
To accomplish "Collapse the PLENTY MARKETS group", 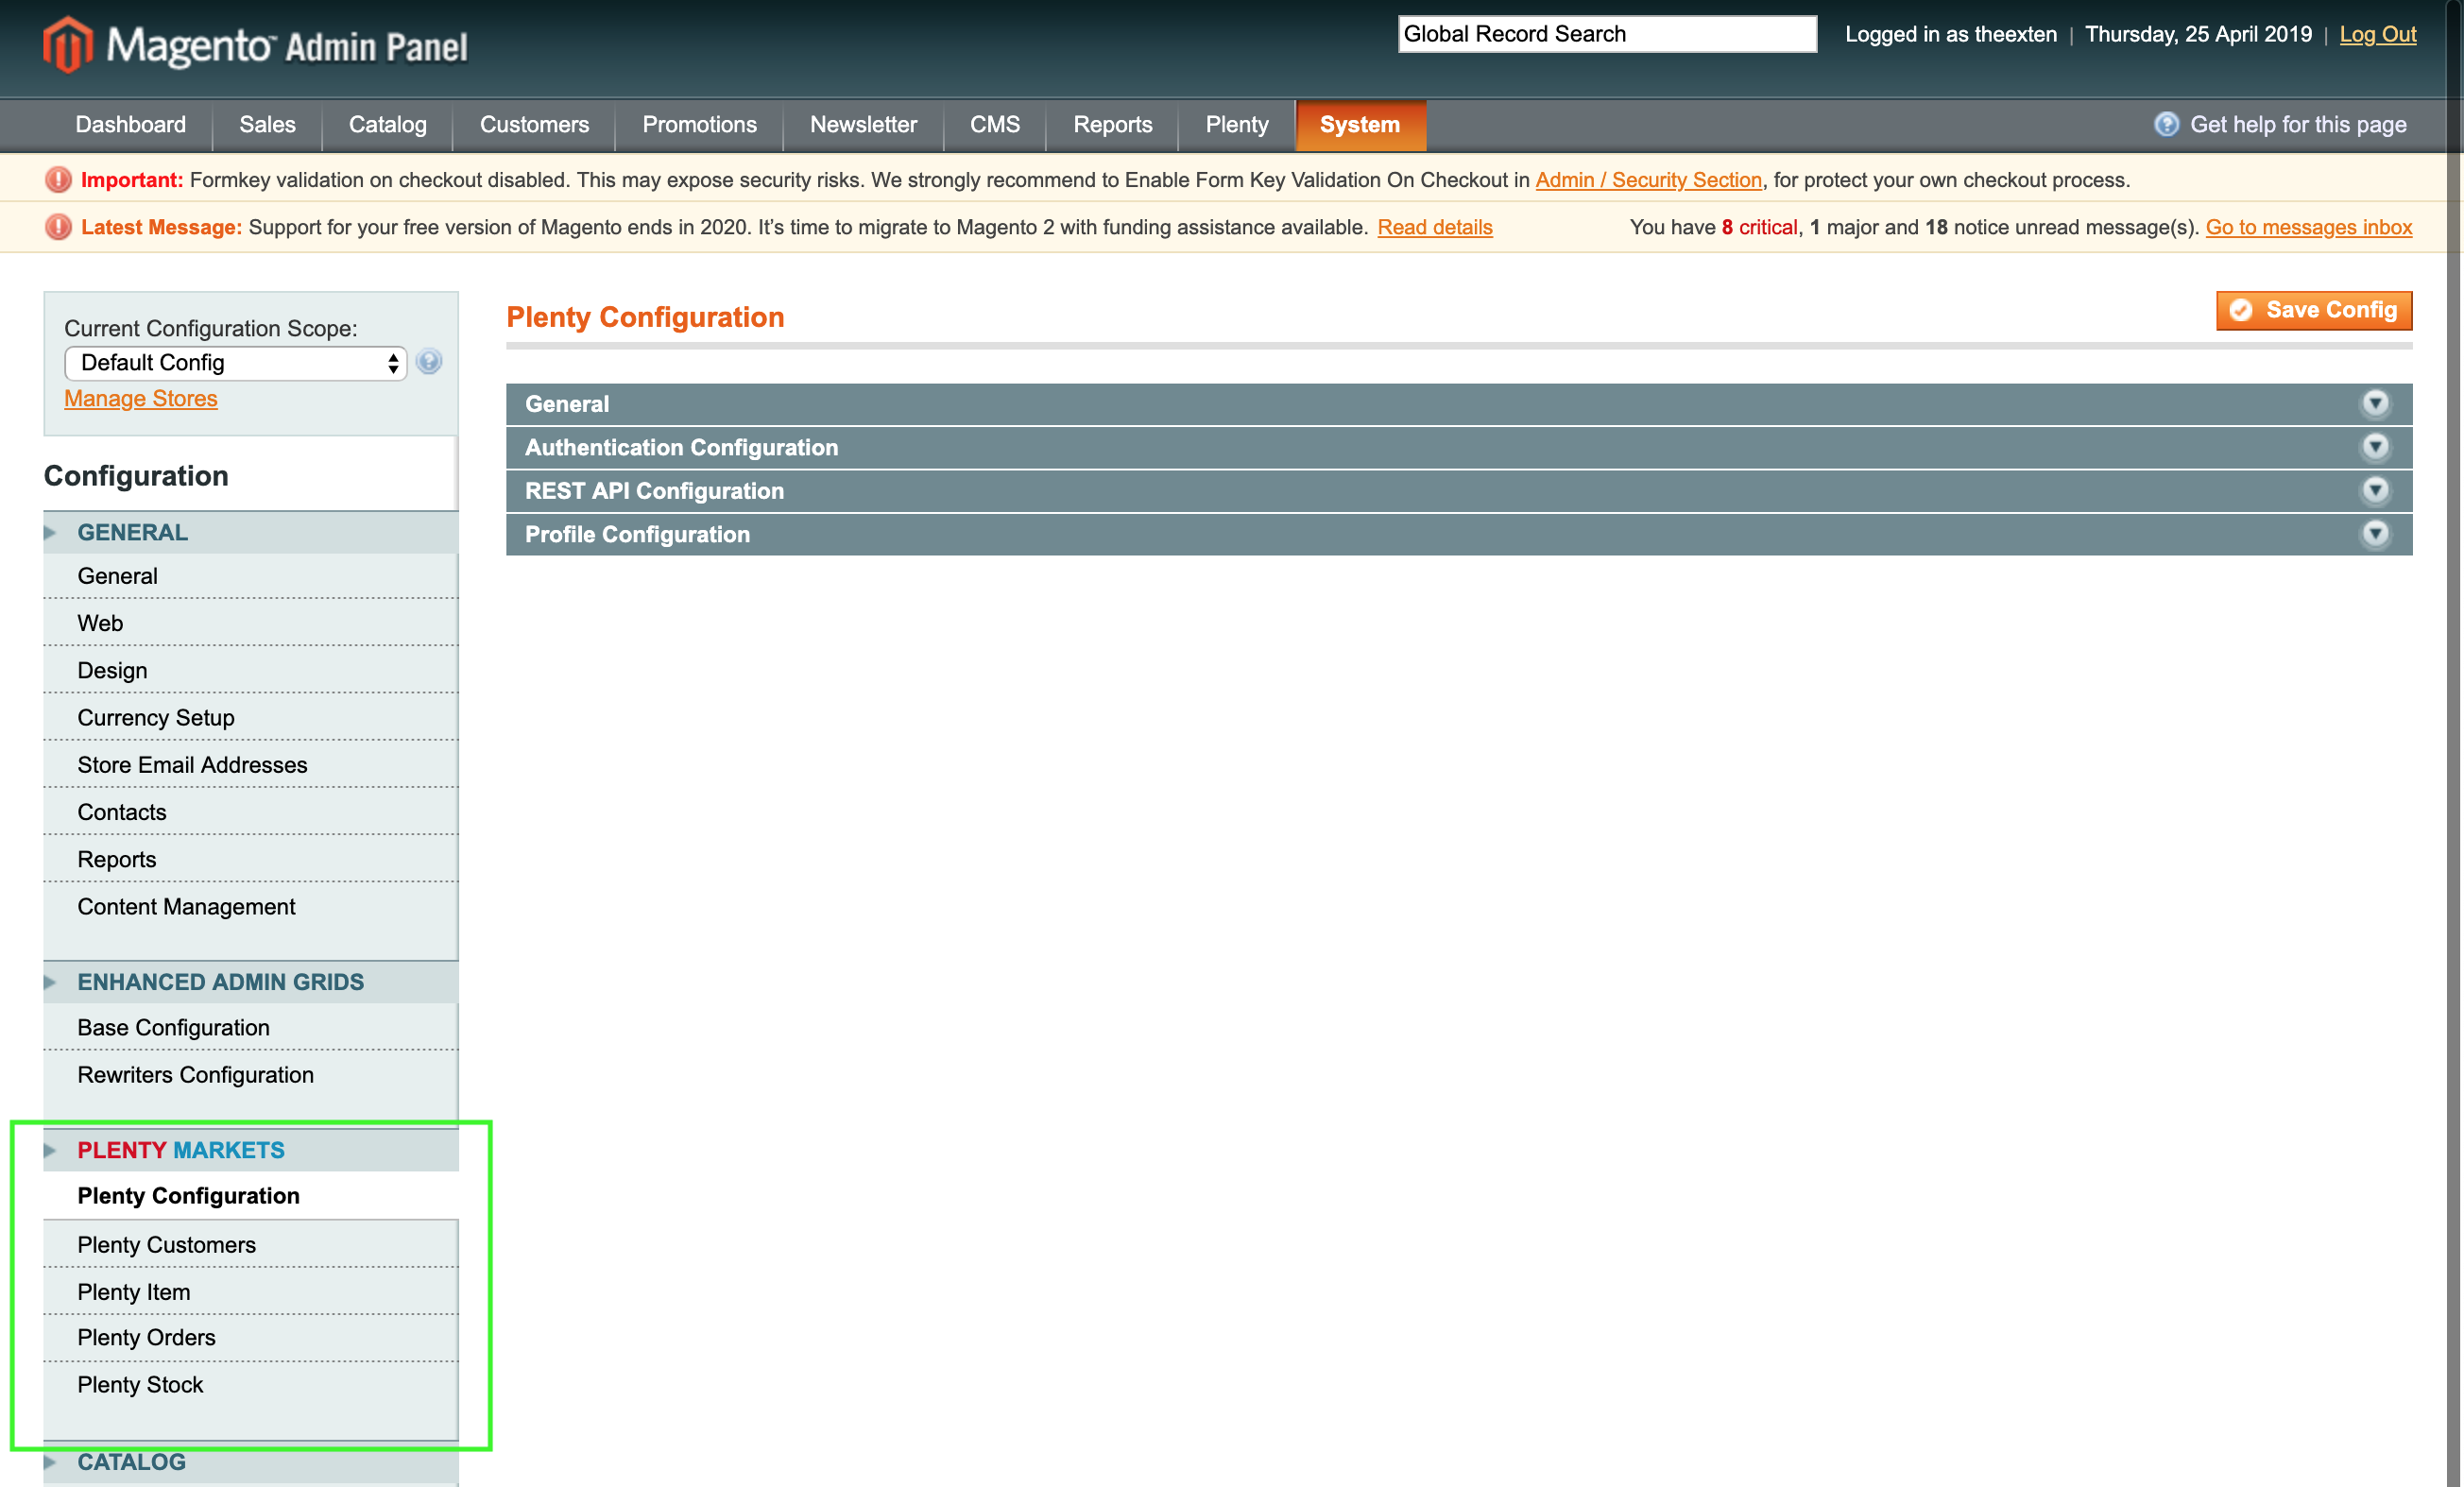I will click(x=251, y=1150).
